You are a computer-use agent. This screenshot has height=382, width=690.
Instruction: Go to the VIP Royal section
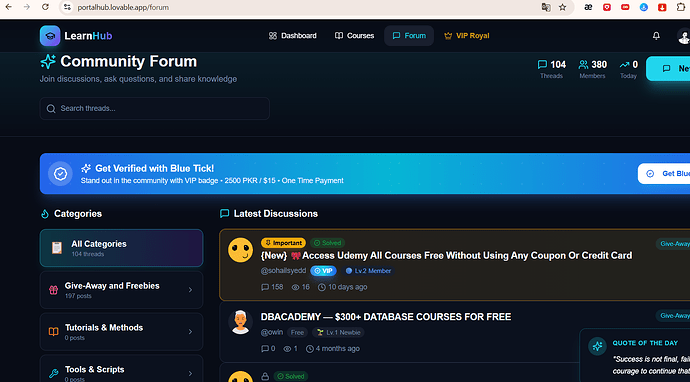click(466, 36)
